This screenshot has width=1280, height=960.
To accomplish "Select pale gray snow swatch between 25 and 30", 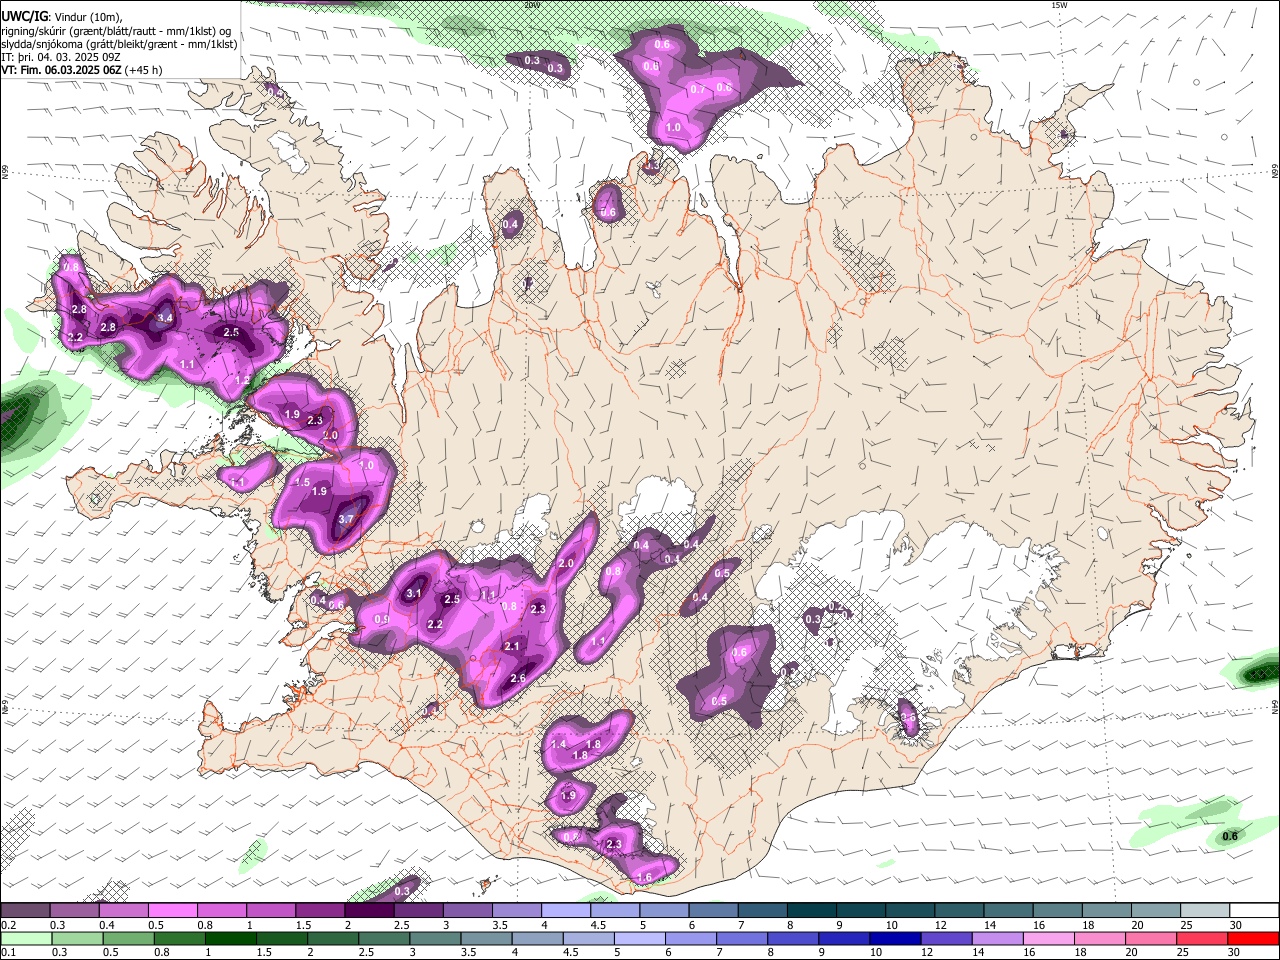I will tap(1204, 910).
